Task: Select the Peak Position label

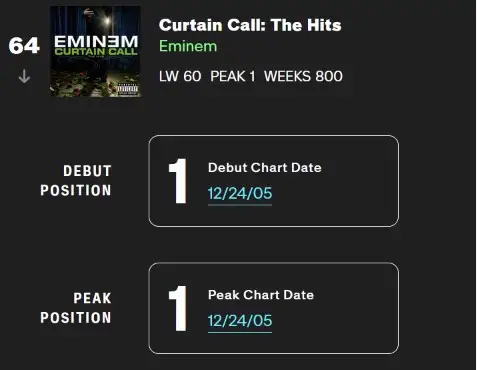Action: click(76, 308)
